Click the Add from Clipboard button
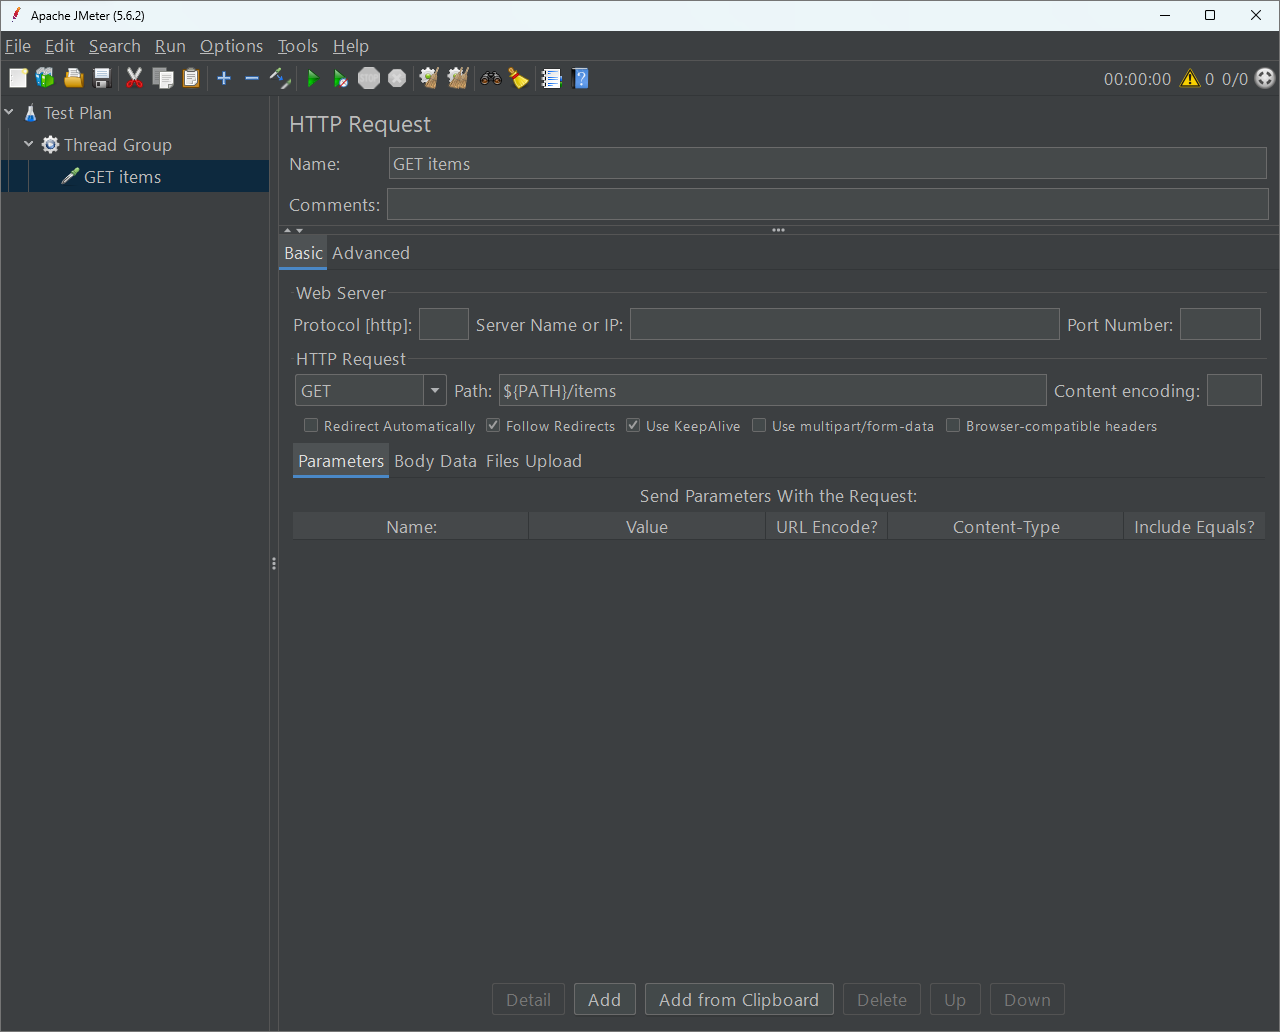This screenshot has width=1280, height=1032. [x=739, y=1000]
